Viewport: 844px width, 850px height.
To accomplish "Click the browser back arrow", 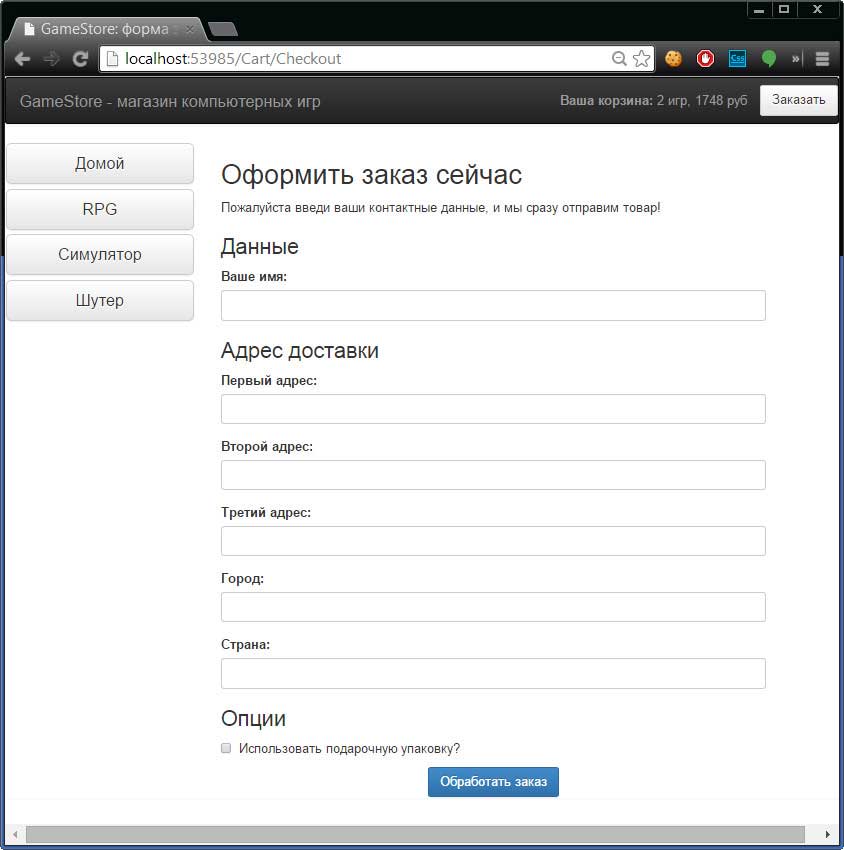I will [x=22, y=59].
